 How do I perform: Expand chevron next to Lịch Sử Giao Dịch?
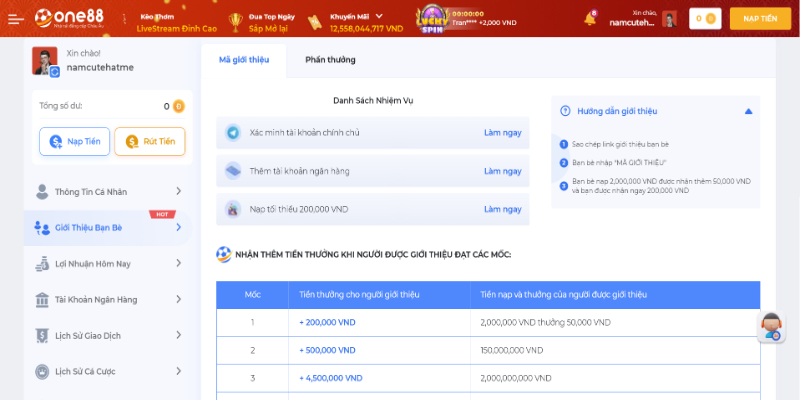pyautogui.click(x=179, y=335)
